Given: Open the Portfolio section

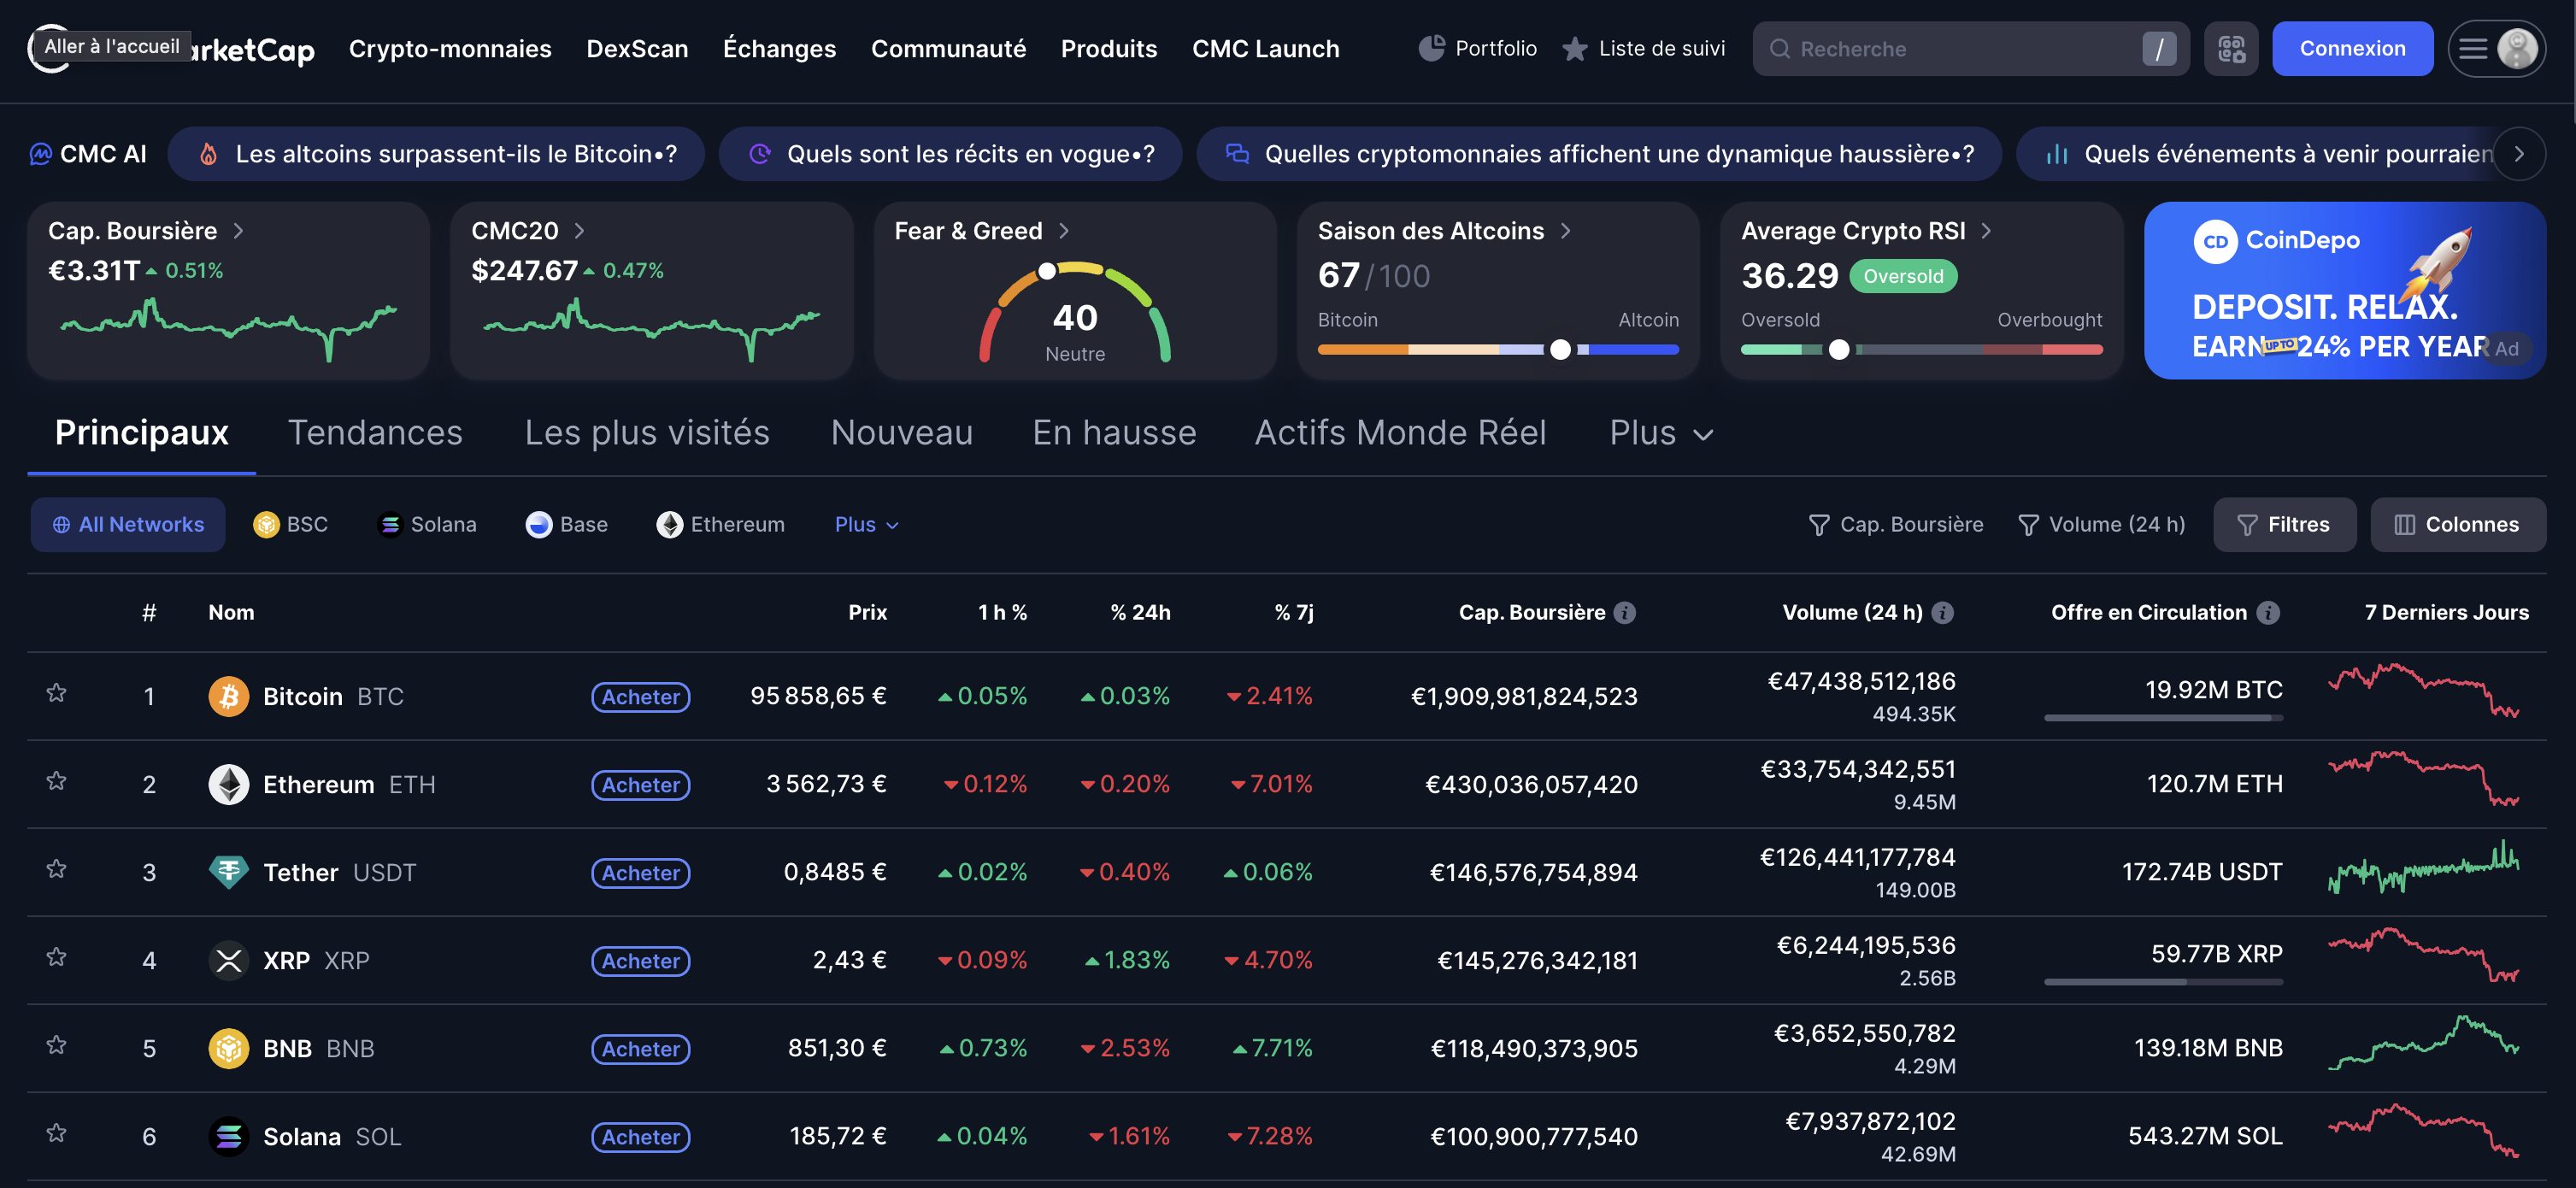Looking at the screenshot, I should pyautogui.click(x=1477, y=48).
